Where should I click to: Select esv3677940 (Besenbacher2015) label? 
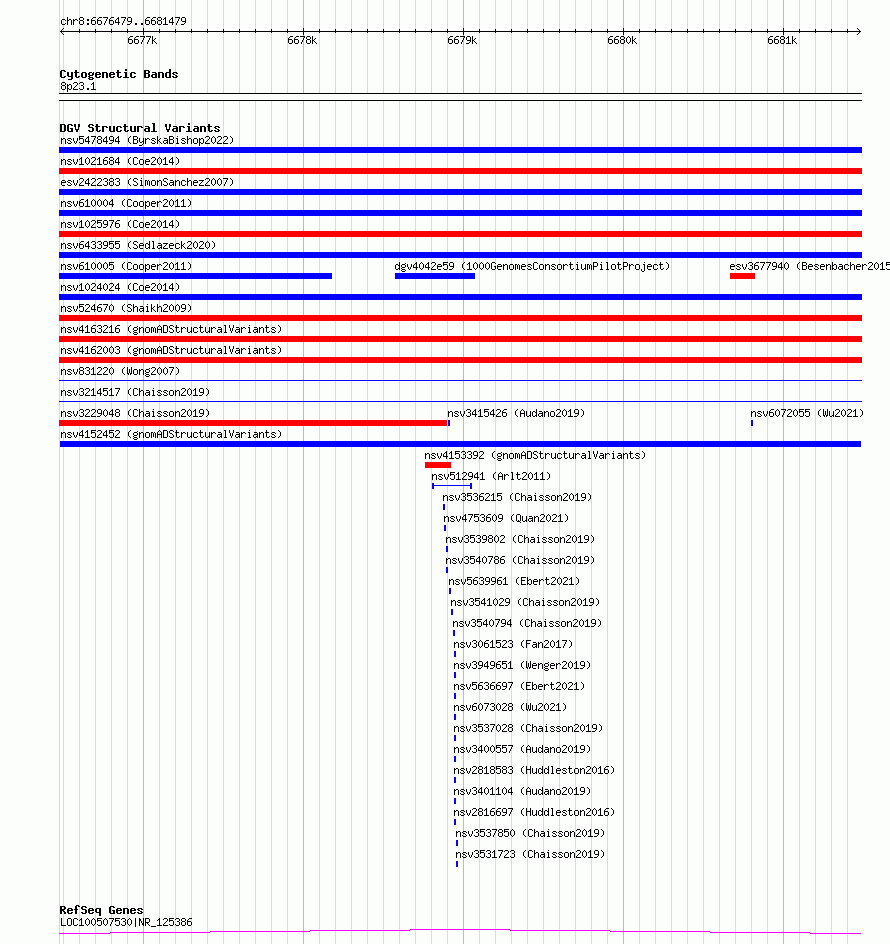point(809,266)
